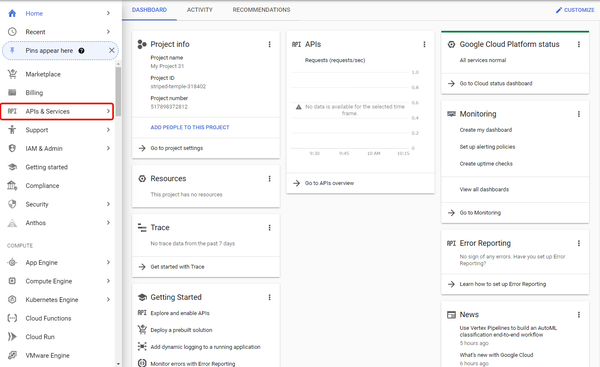
Task: Click help icon beside Pins appear here
Action: click(81, 51)
